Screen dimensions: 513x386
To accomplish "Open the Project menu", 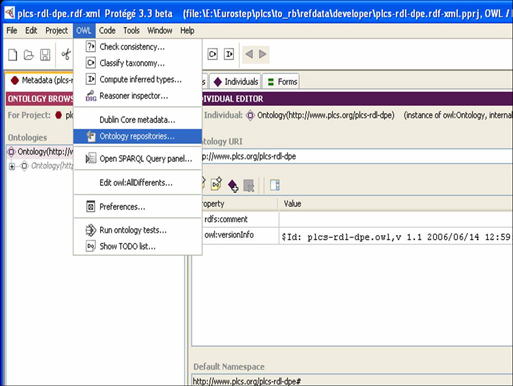I will pos(57,31).
